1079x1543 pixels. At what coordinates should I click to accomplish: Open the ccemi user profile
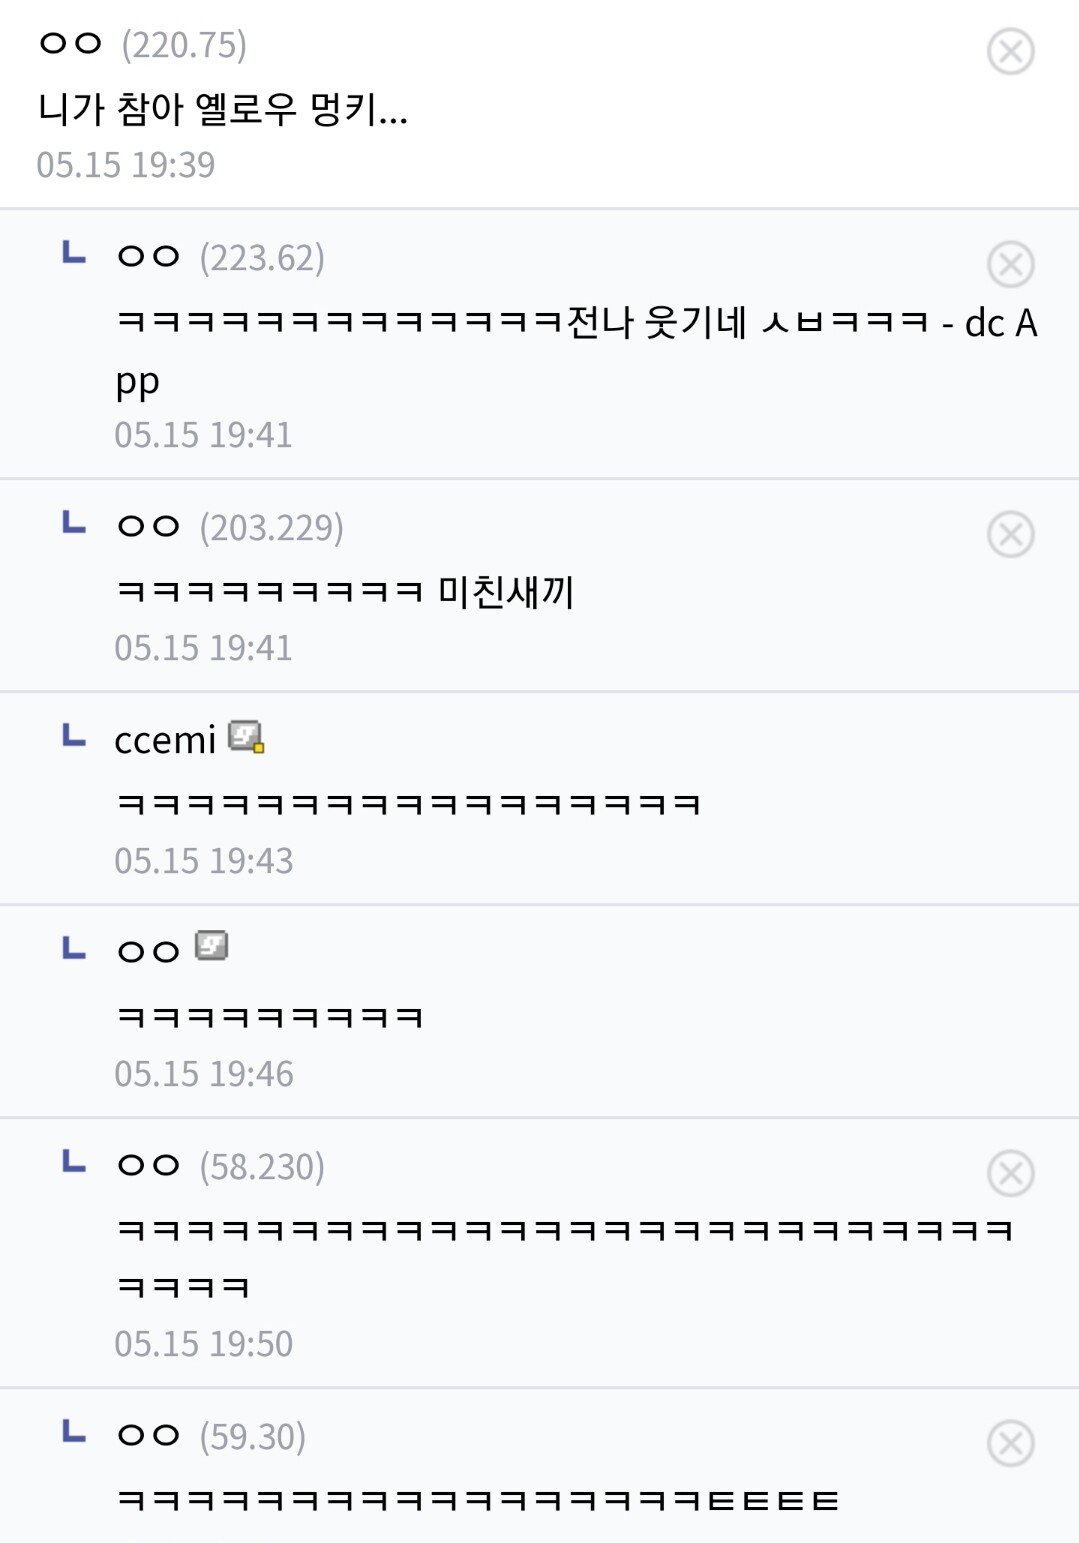[x=165, y=741]
